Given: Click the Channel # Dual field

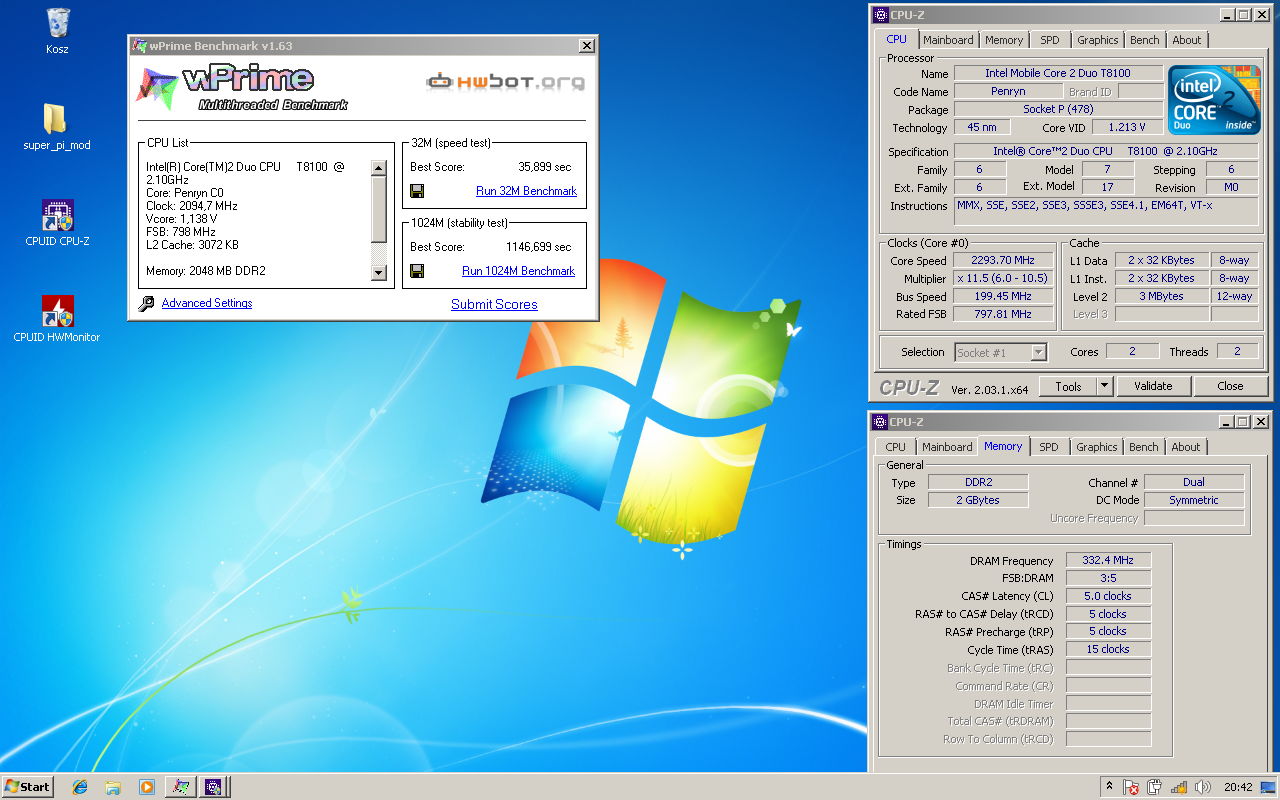Looking at the screenshot, I should coord(1194,482).
